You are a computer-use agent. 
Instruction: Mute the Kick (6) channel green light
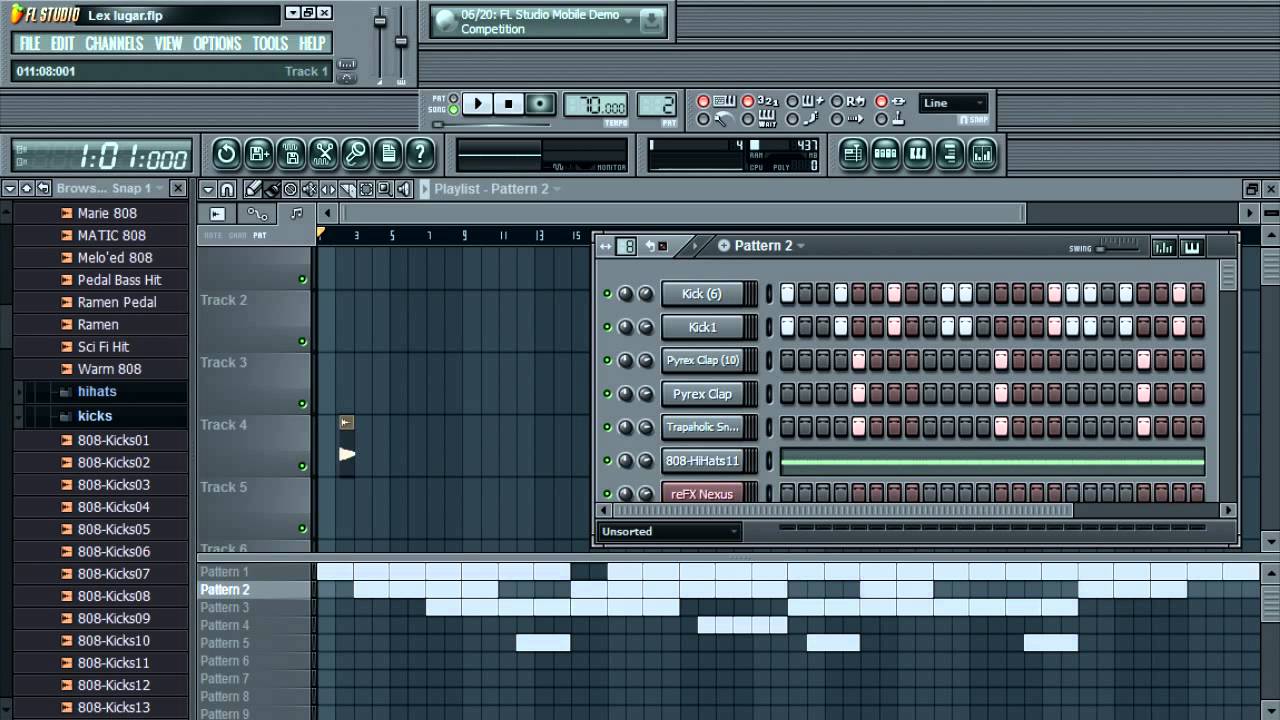607,294
